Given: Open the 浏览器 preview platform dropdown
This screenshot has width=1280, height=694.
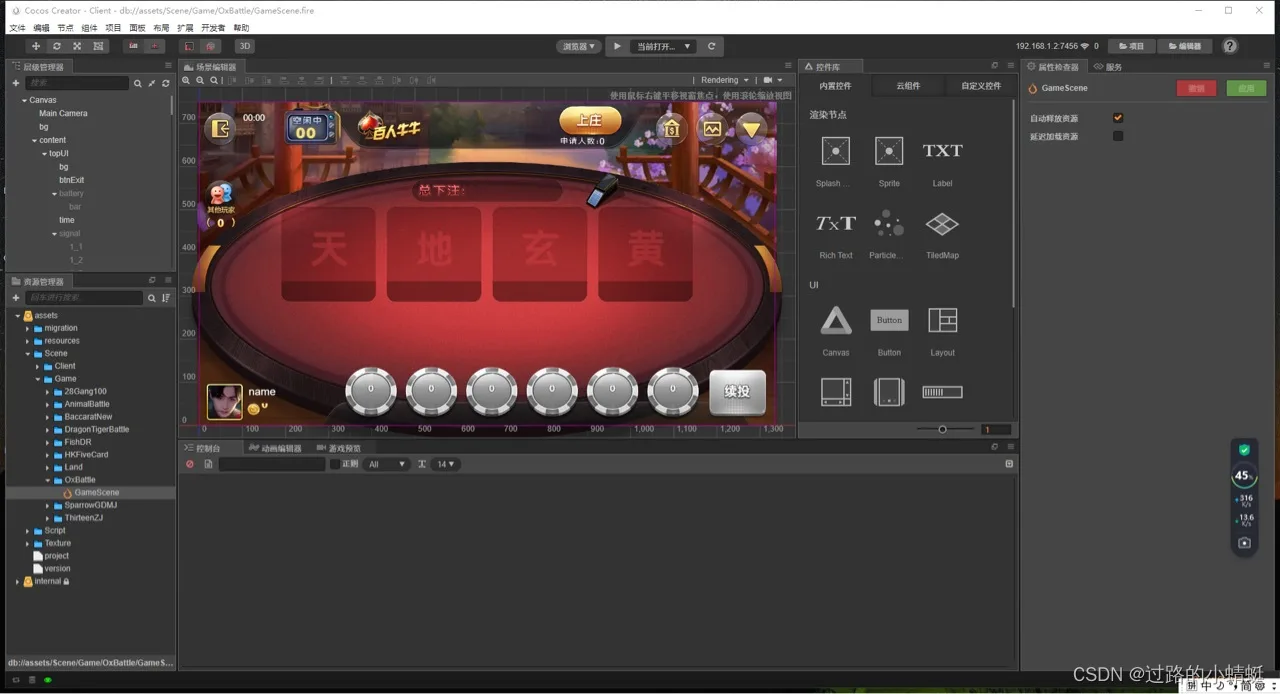Looking at the screenshot, I should pyautogui.click(x=578, y=46).
